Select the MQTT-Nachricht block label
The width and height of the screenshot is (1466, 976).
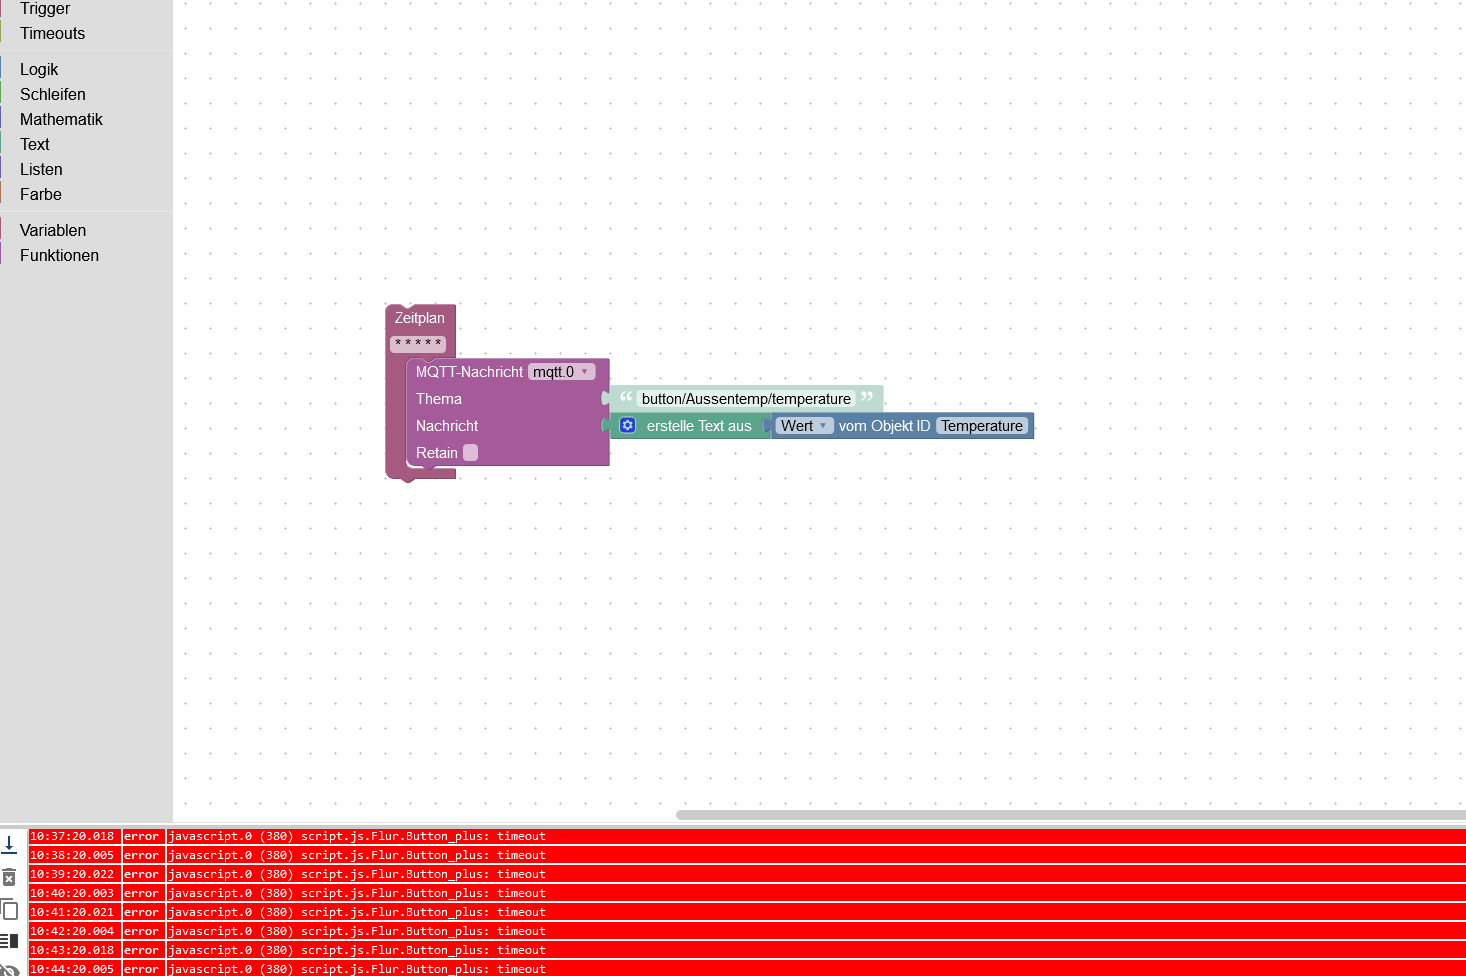tap(469, 371)
